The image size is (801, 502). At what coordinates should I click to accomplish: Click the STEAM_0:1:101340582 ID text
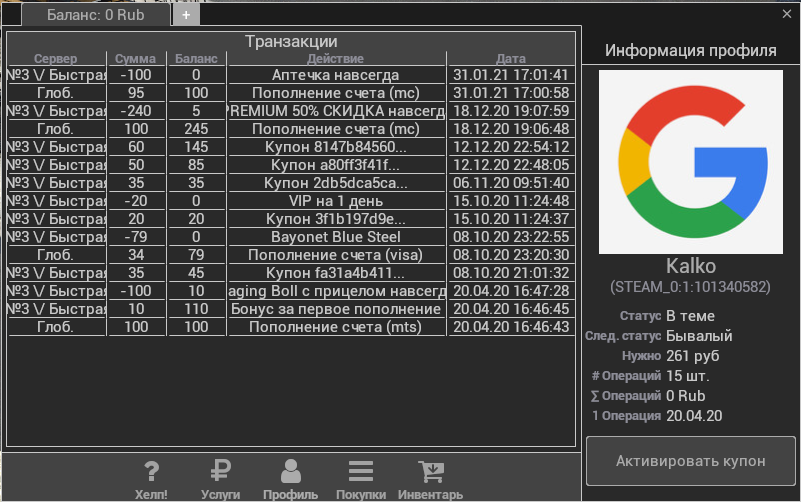coord(690,287)
